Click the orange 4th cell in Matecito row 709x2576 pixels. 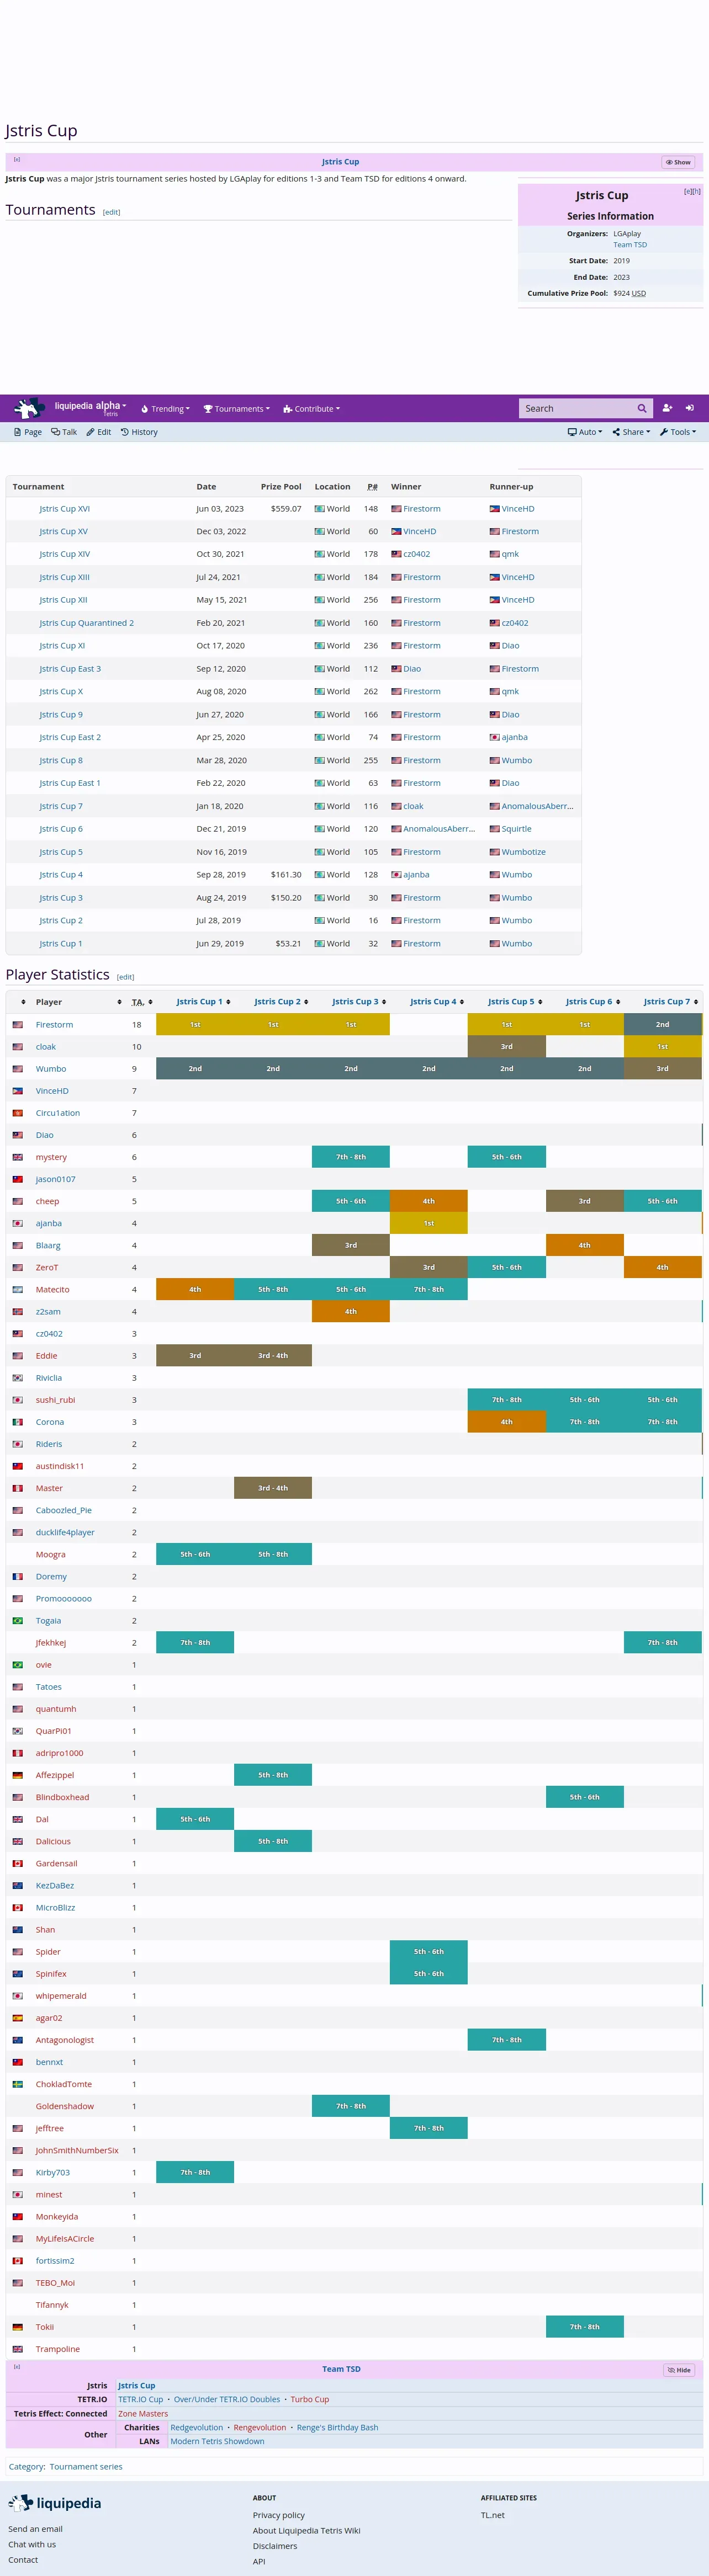click(195, 1289)
